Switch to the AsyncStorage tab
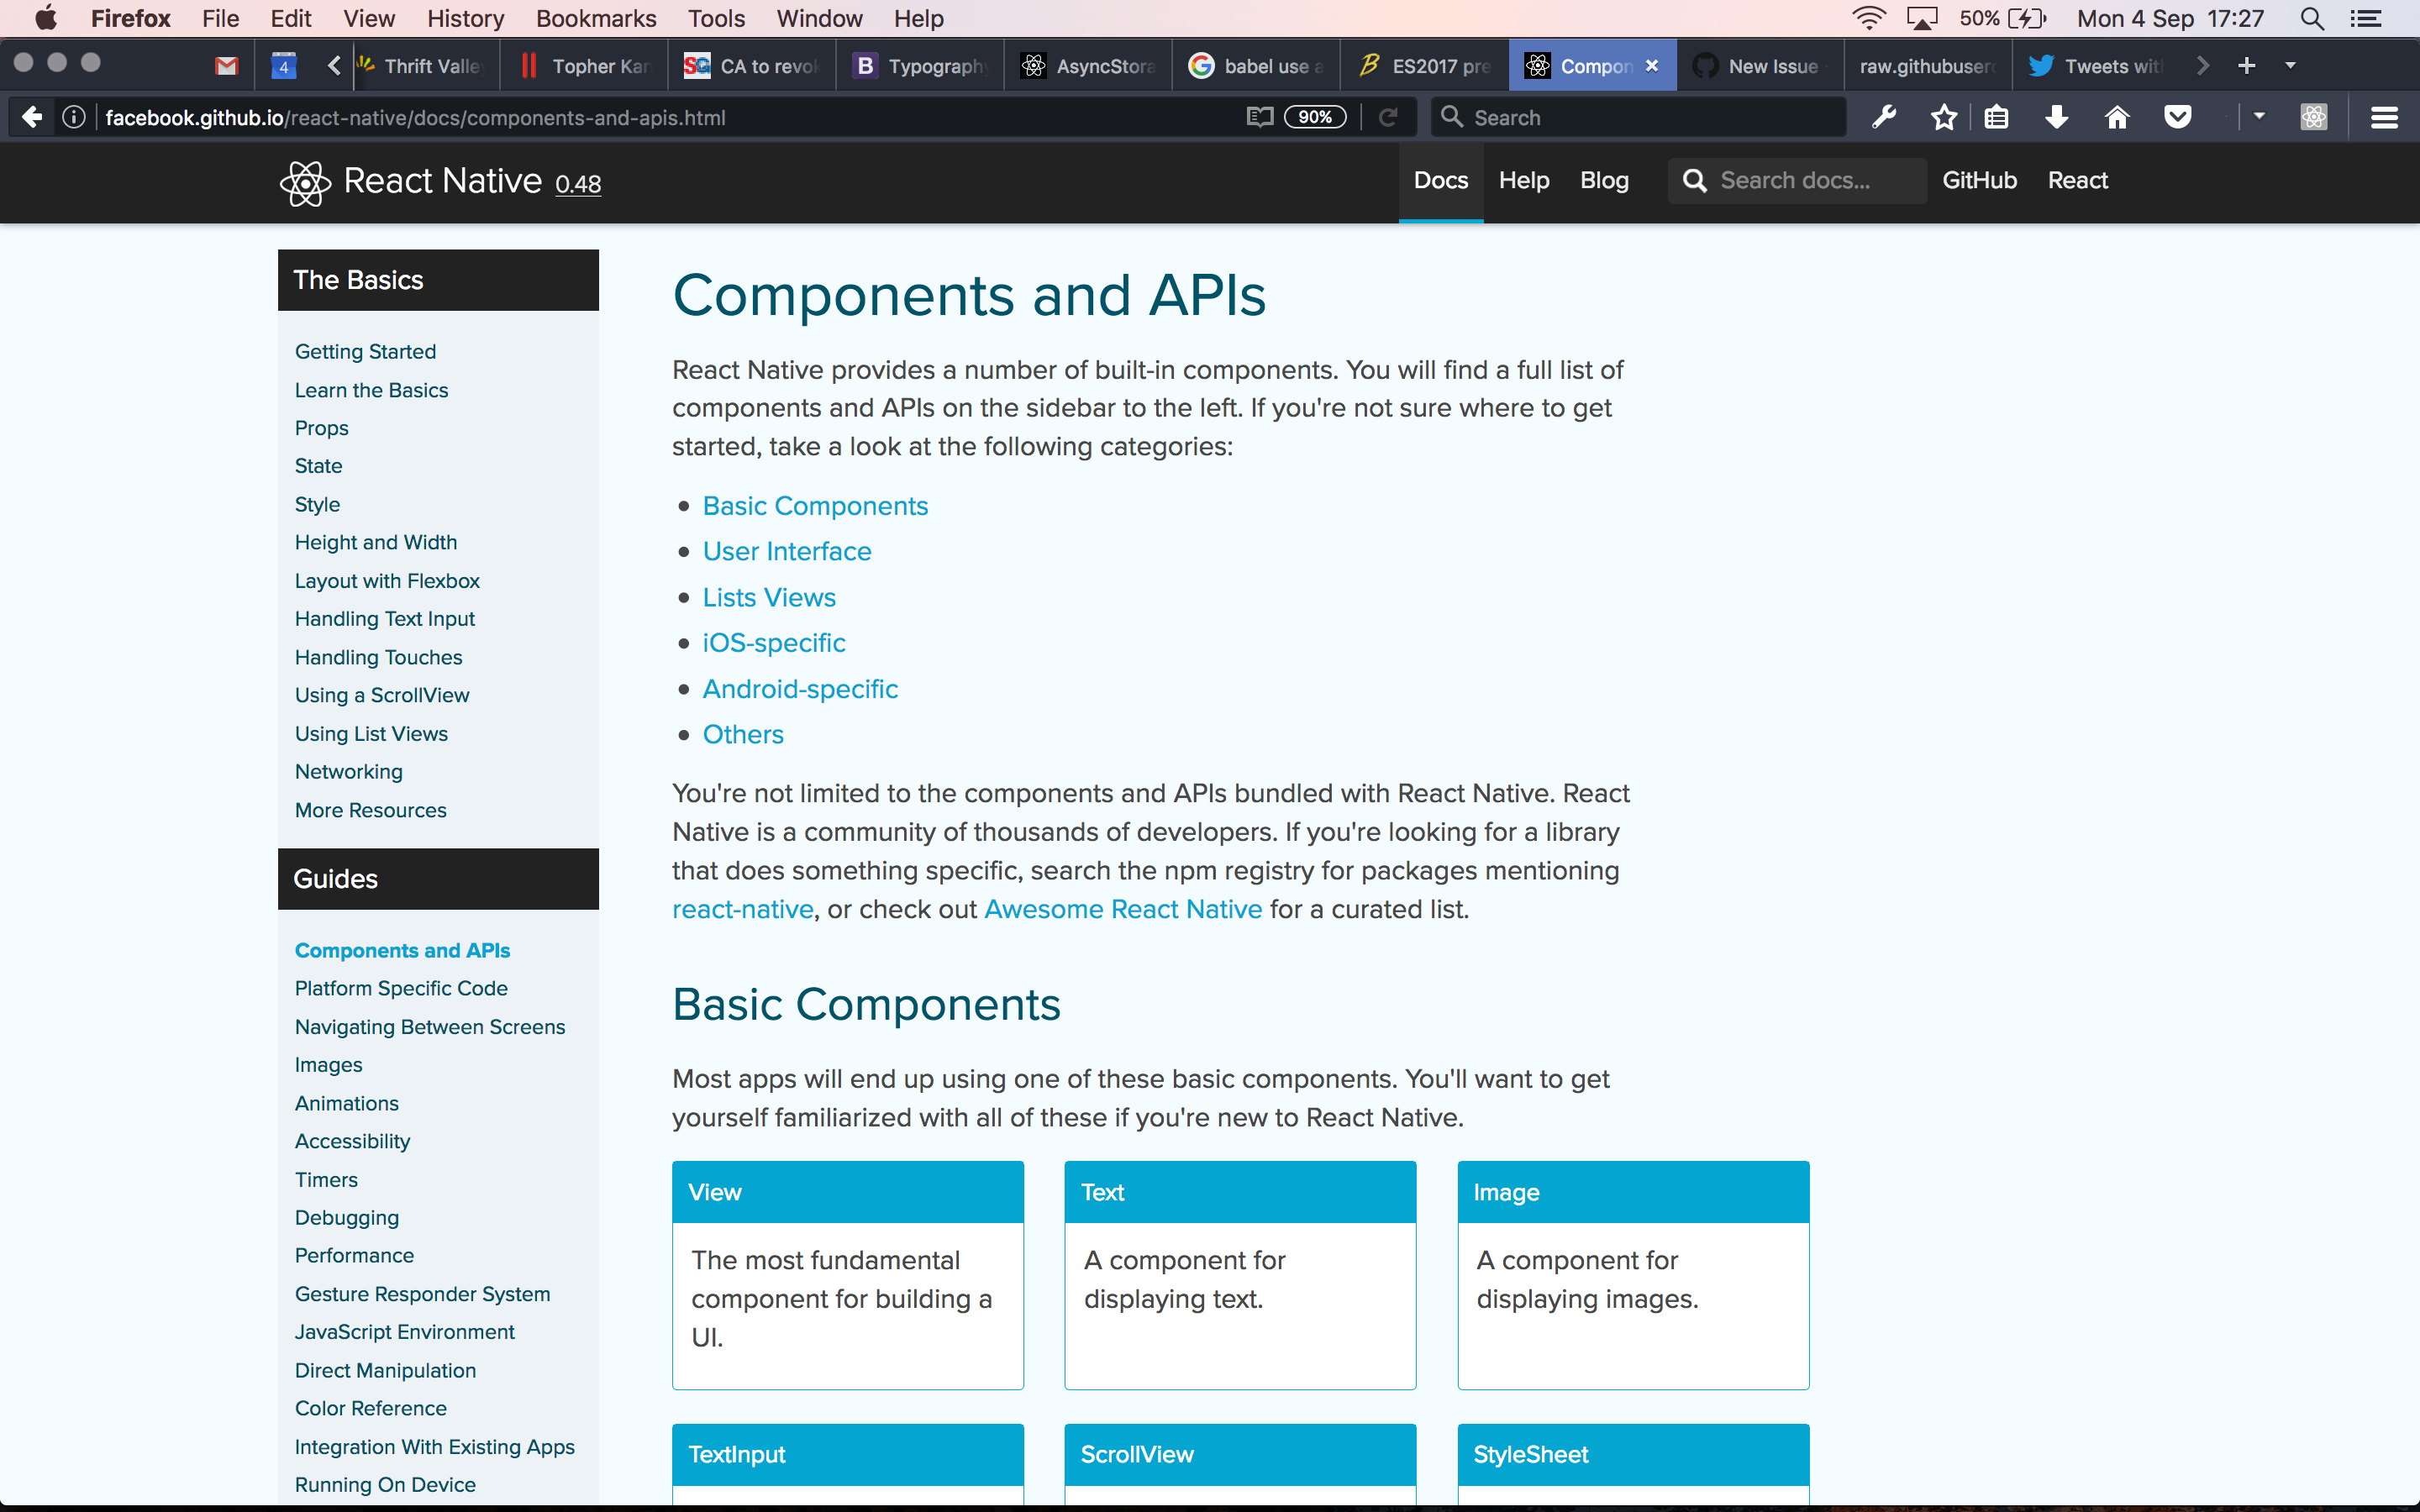Viewport: 2420px width, 1512px height. (1088, 66)
